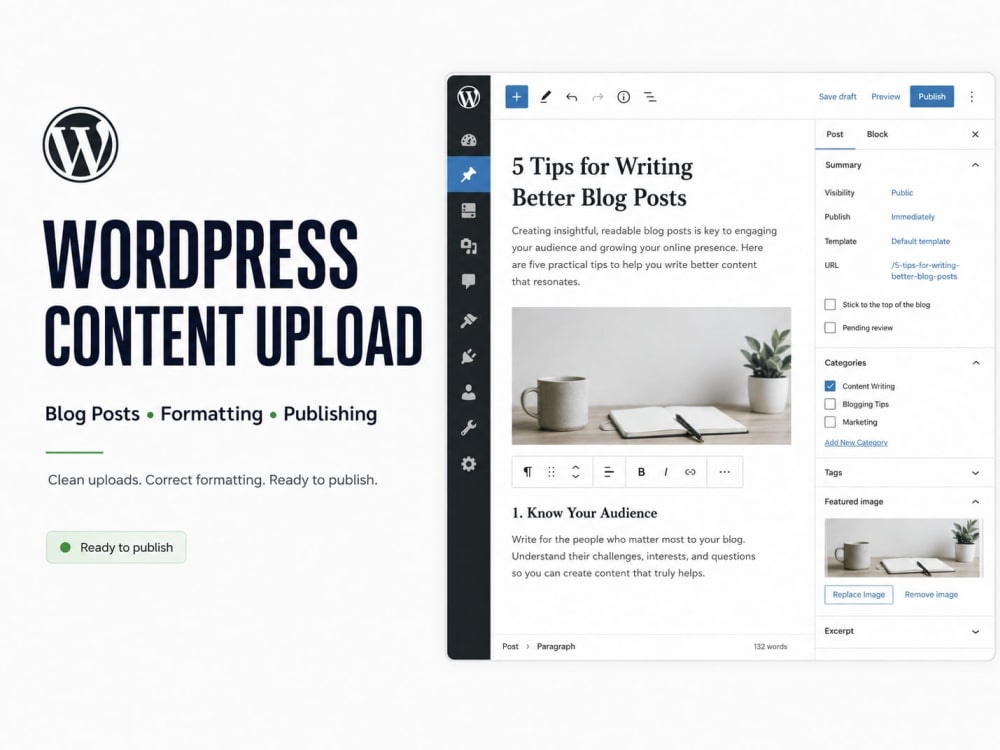The height and width of the screenshot is (750, 1000).
Task: Change the Visibility value Public
Action: point(902,193)
